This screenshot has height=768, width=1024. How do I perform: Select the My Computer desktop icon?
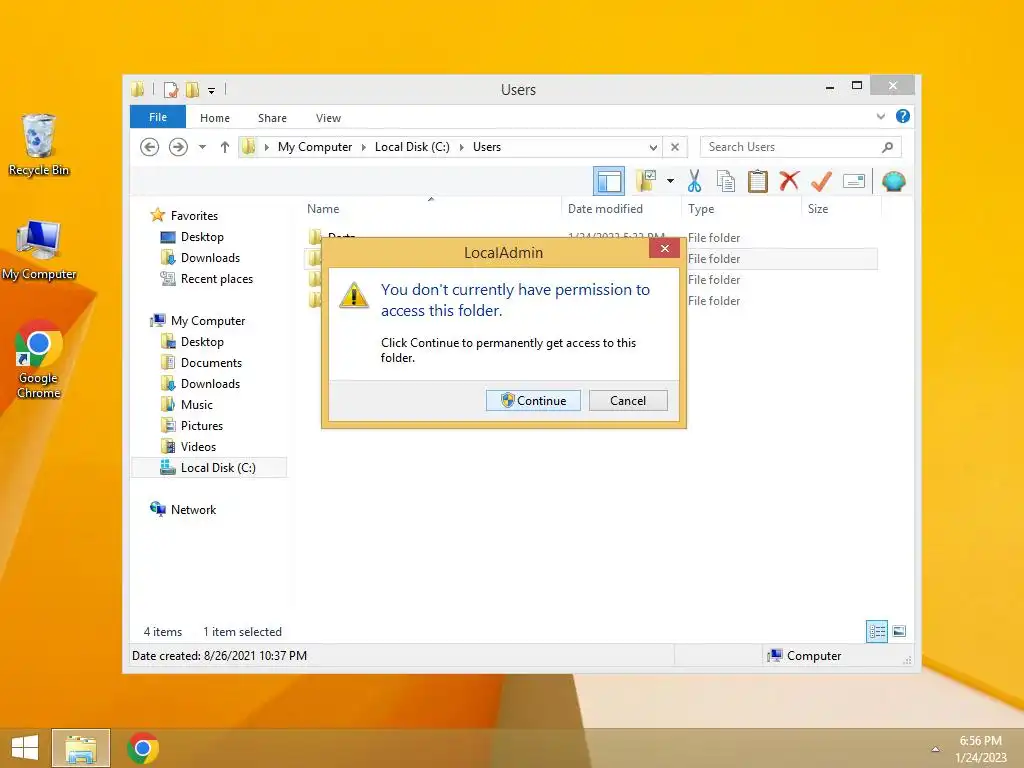(39, 250)
